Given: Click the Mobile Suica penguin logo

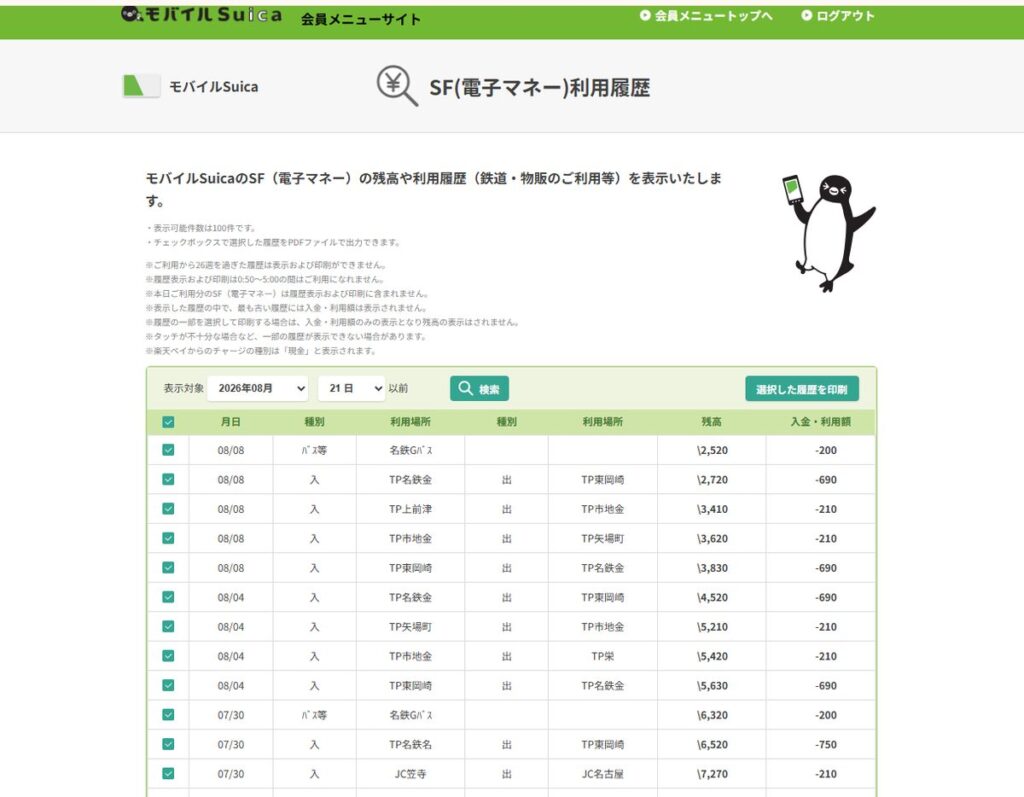Looking at the screenshot, I should [202, 14].
